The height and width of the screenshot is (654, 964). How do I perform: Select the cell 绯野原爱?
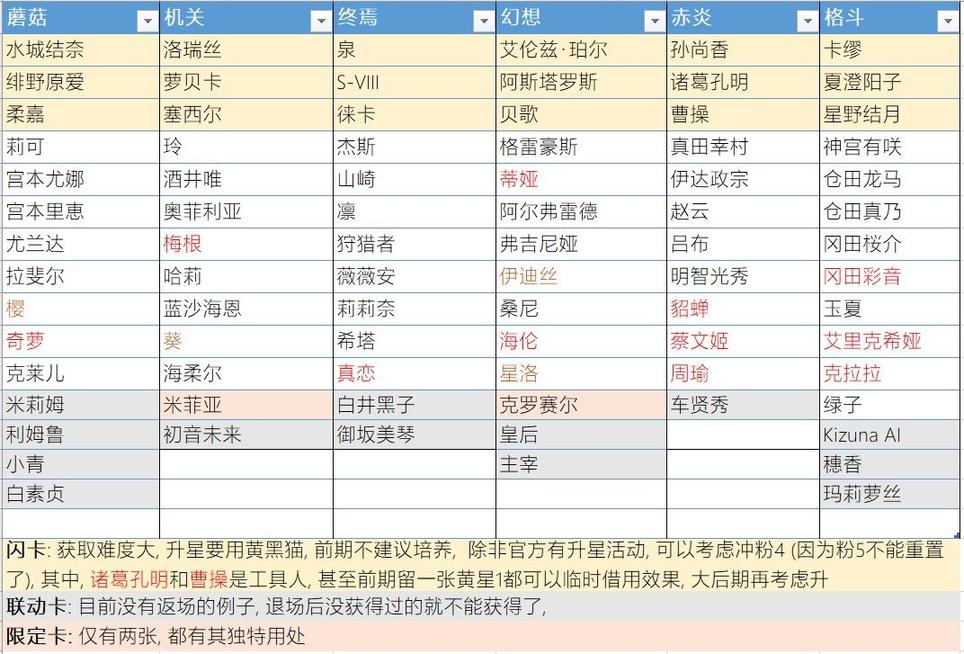[x=81, y=82]
